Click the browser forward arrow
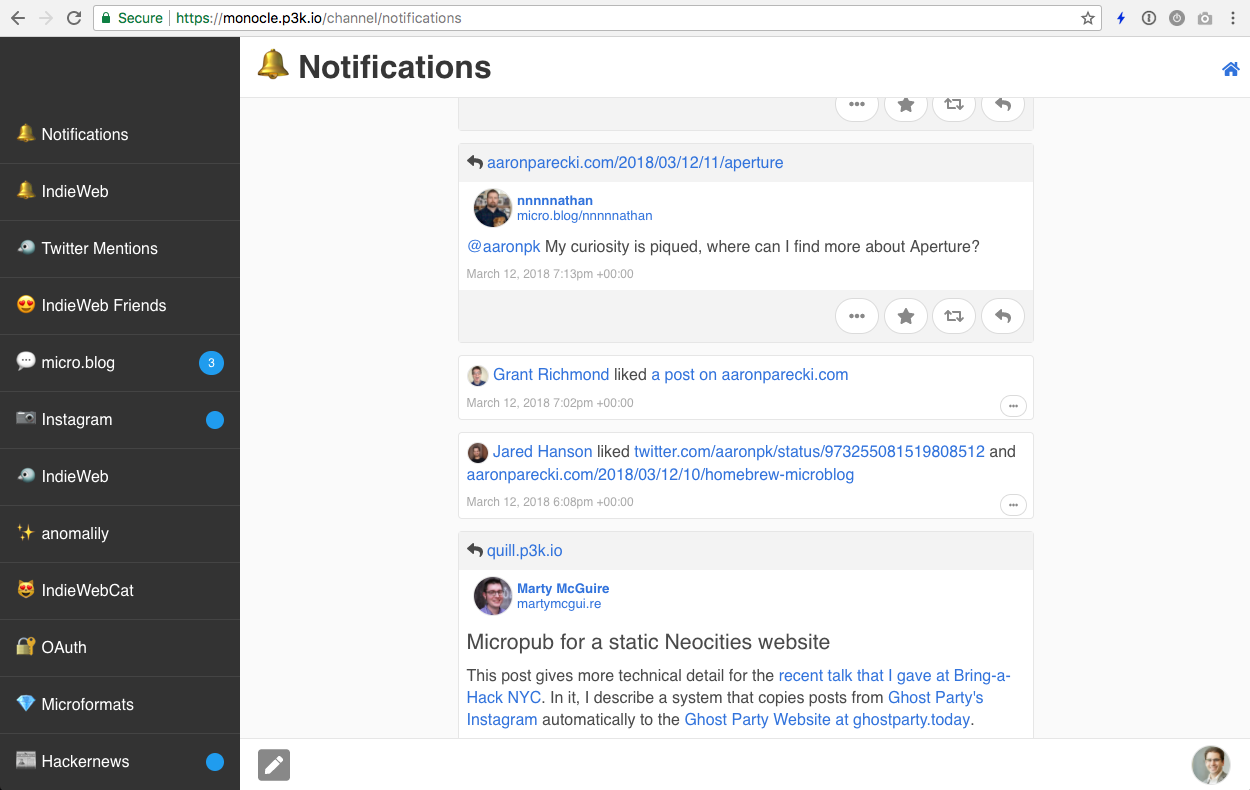1250x790 pixels. [x=45, y=18]
